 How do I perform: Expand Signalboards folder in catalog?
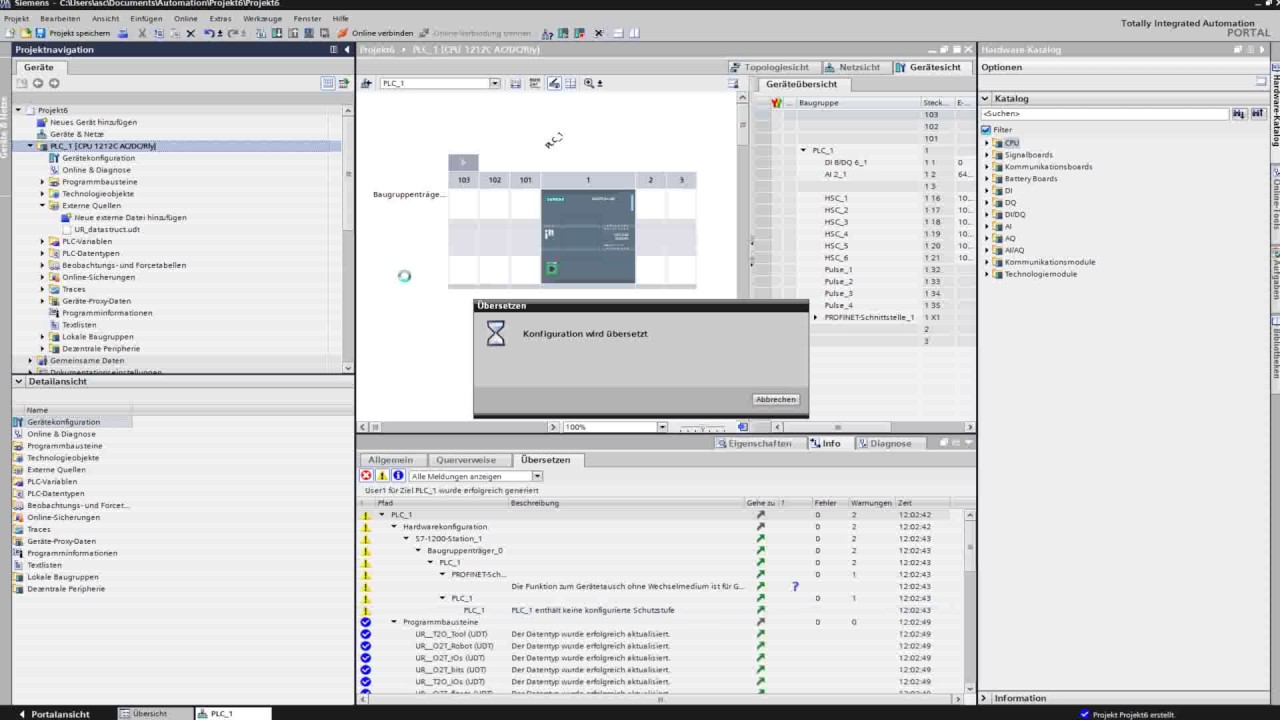[x=987, y=155]
